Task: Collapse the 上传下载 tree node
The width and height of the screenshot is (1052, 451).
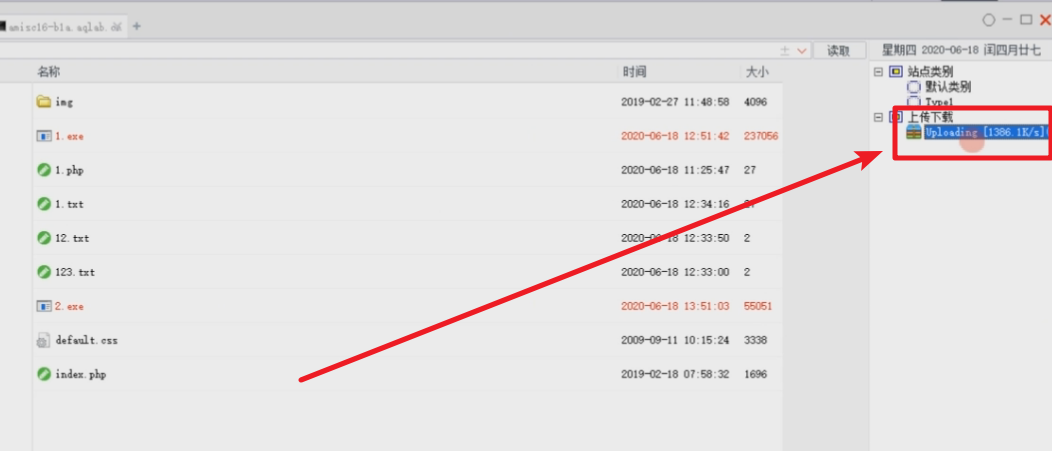Action: 878,117
